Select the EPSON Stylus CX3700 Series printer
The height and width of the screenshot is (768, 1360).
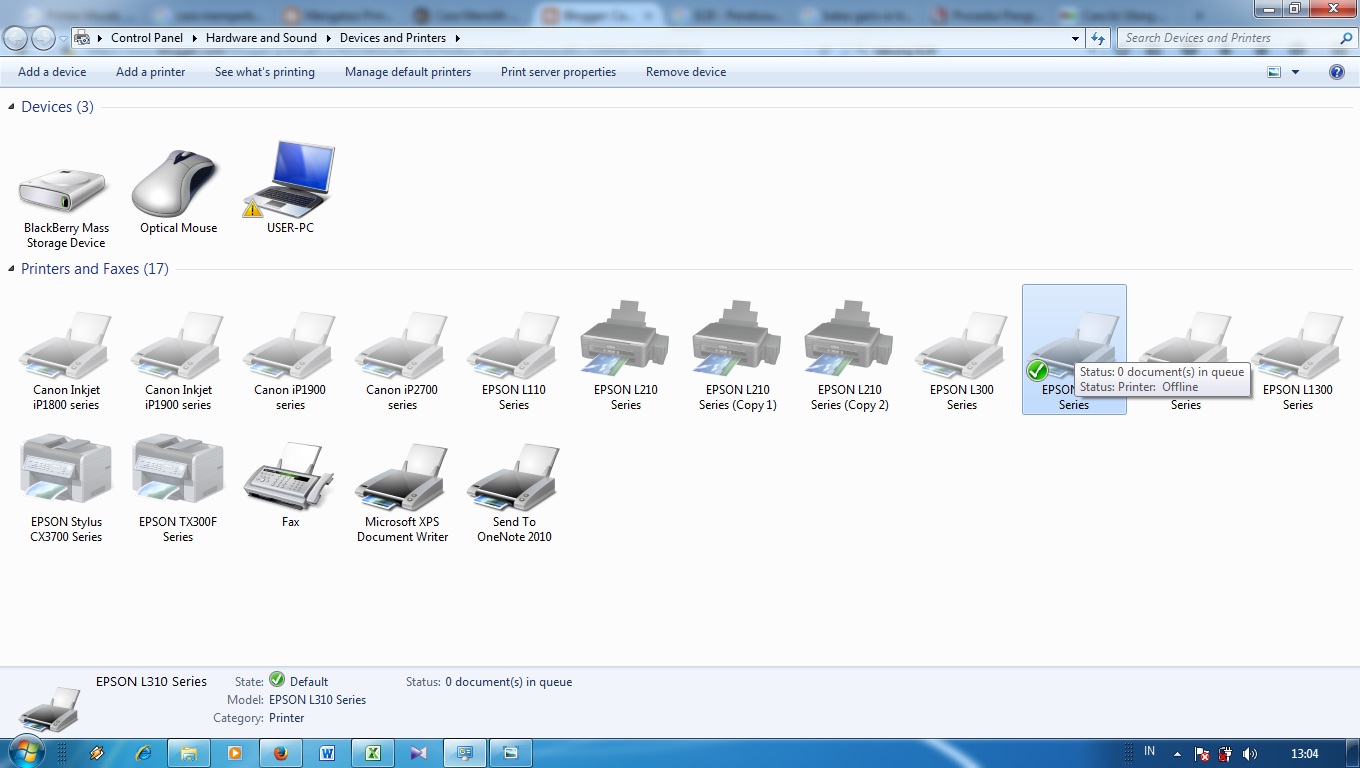click(66, 490)
